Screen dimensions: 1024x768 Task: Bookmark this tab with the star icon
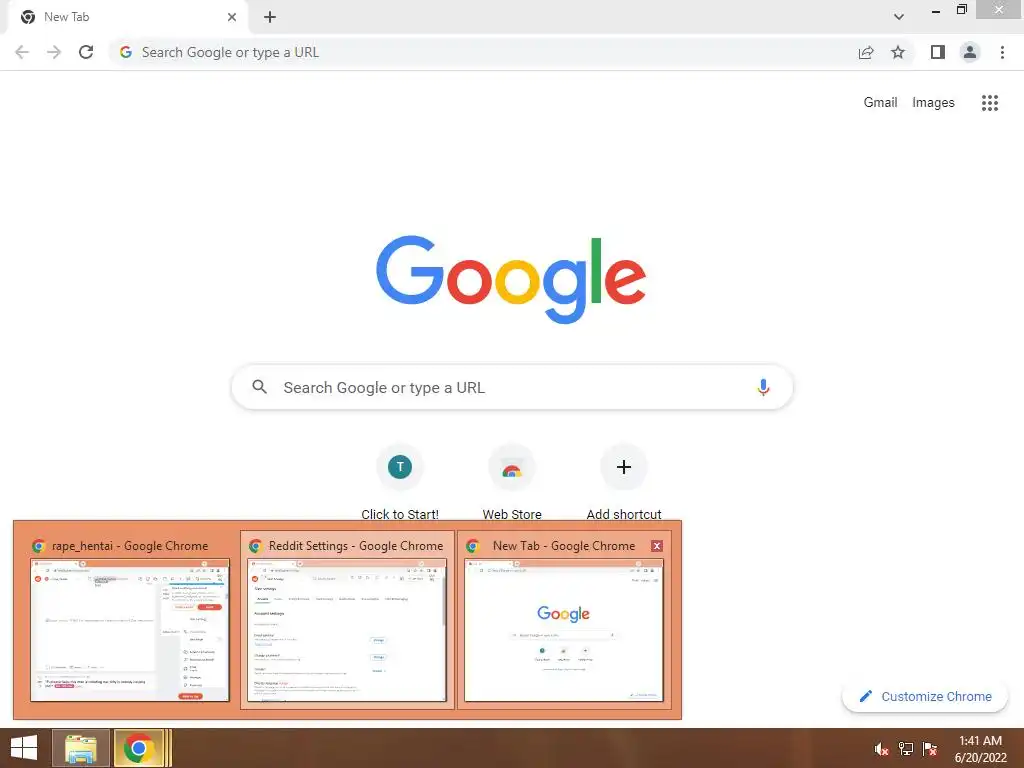[x=898, y=52]
